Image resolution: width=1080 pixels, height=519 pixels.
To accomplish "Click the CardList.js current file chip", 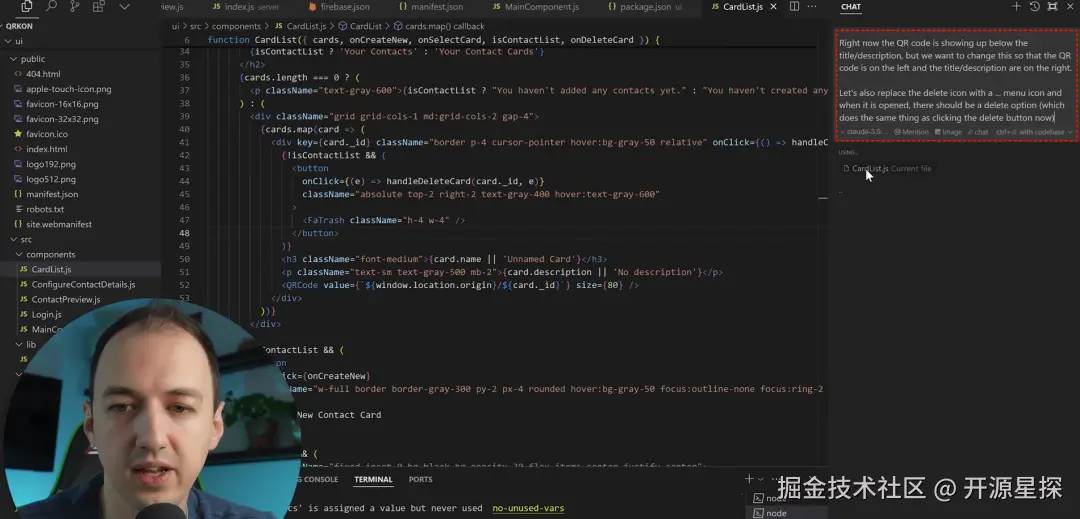I will click(x=887, y=169).
